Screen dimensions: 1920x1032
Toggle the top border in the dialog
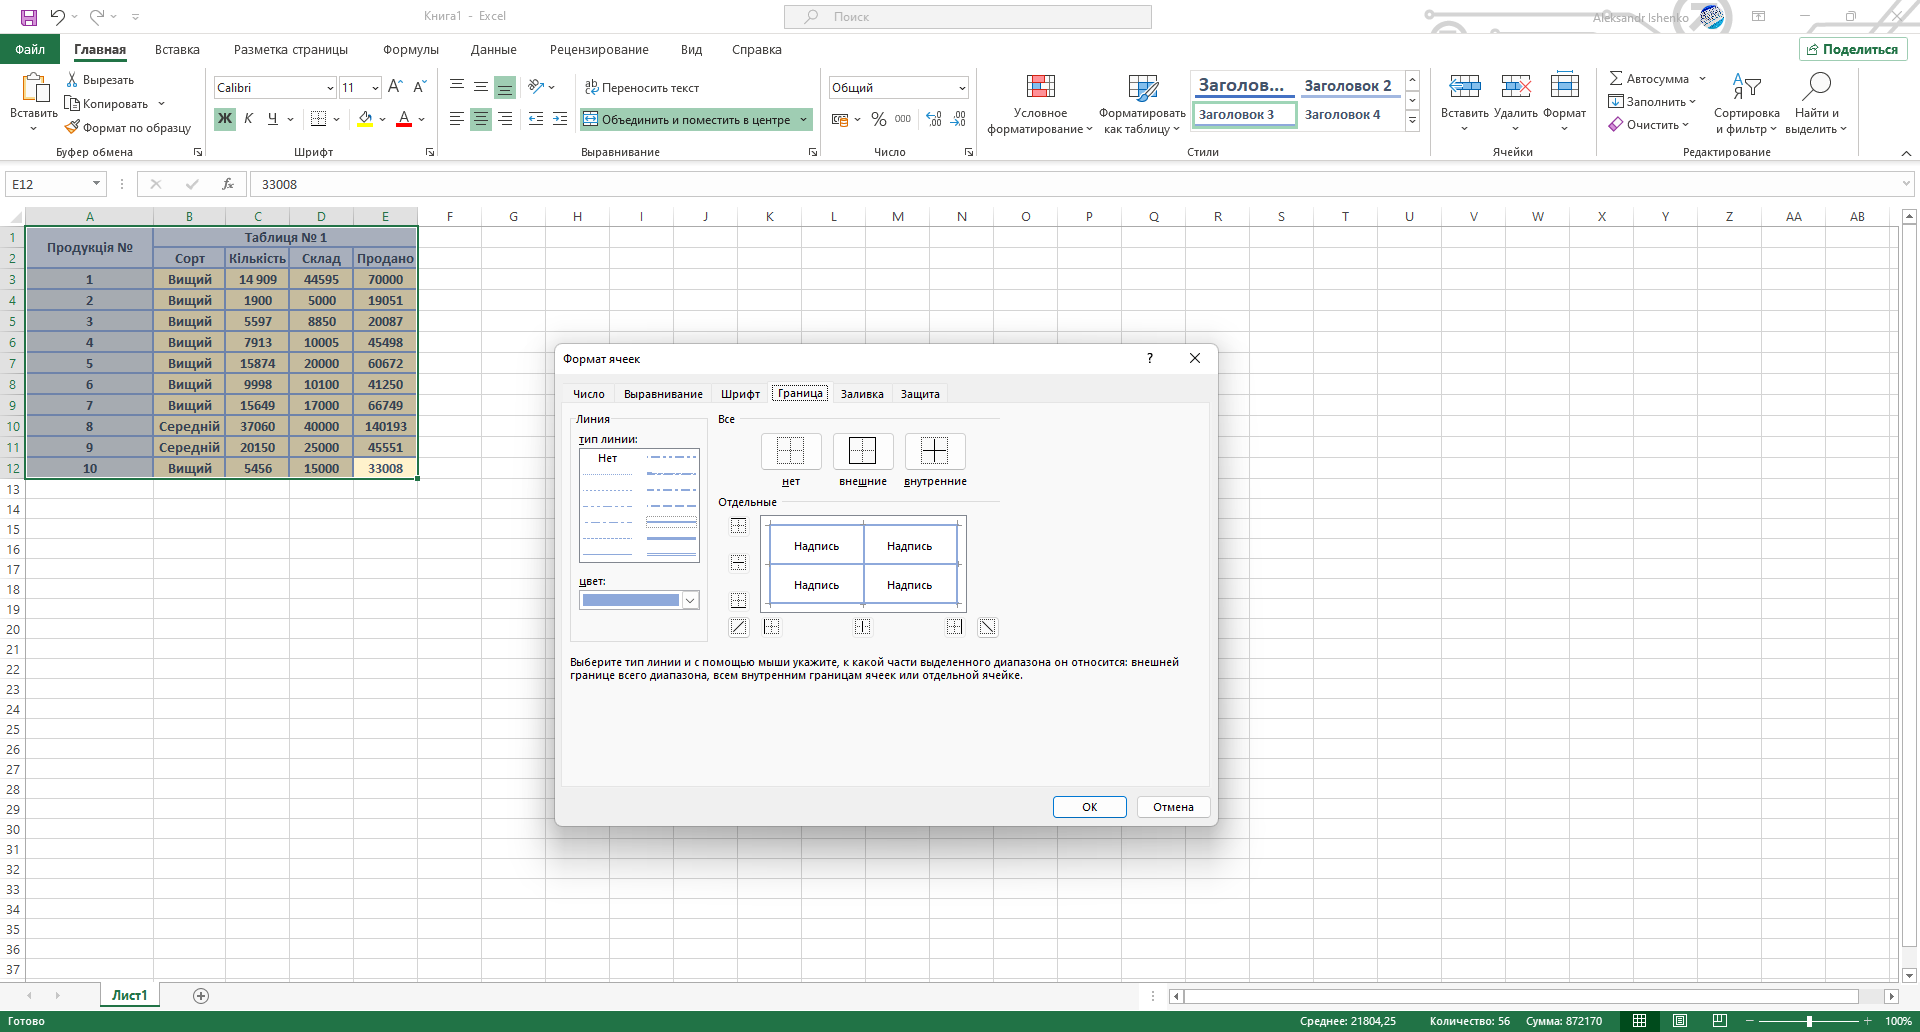738,526
